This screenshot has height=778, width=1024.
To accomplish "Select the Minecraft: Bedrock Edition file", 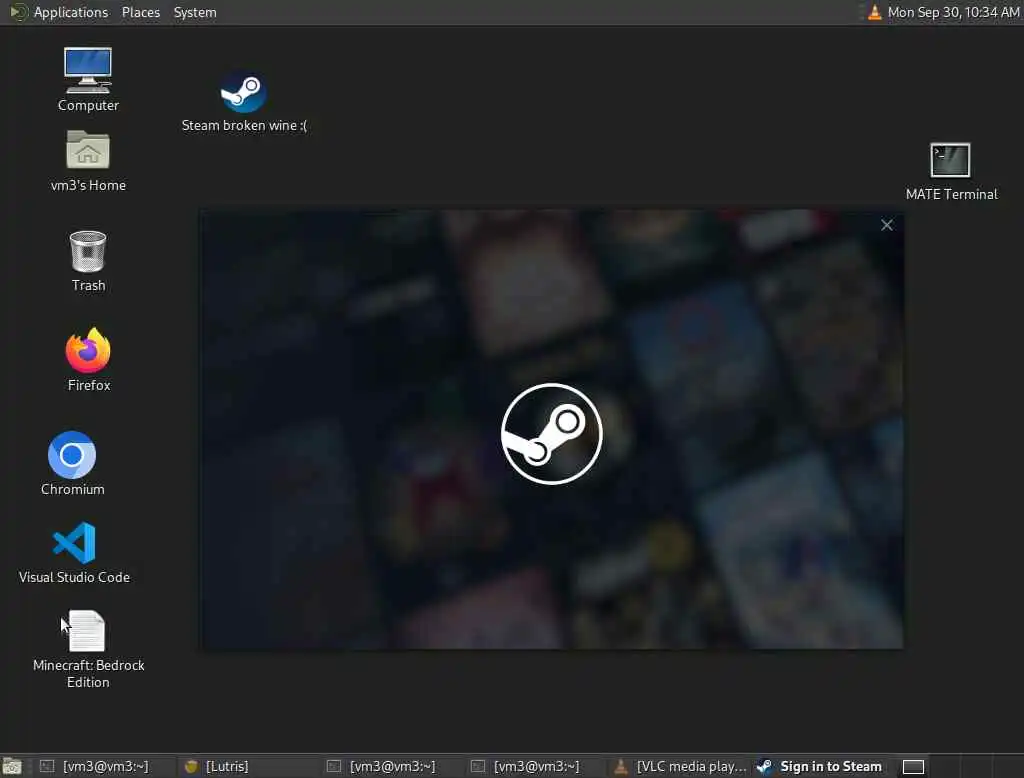I will coord(88,649).
